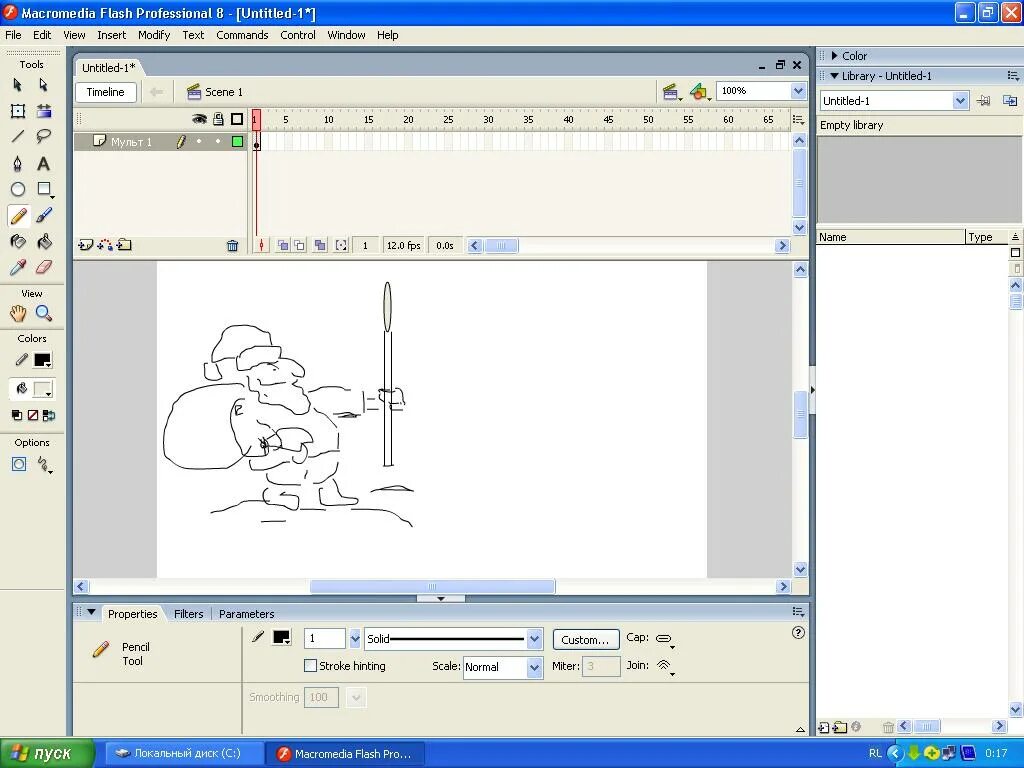Select the Lasso tool
Screen dimensions: 1024x768
(x=44, y=136)
